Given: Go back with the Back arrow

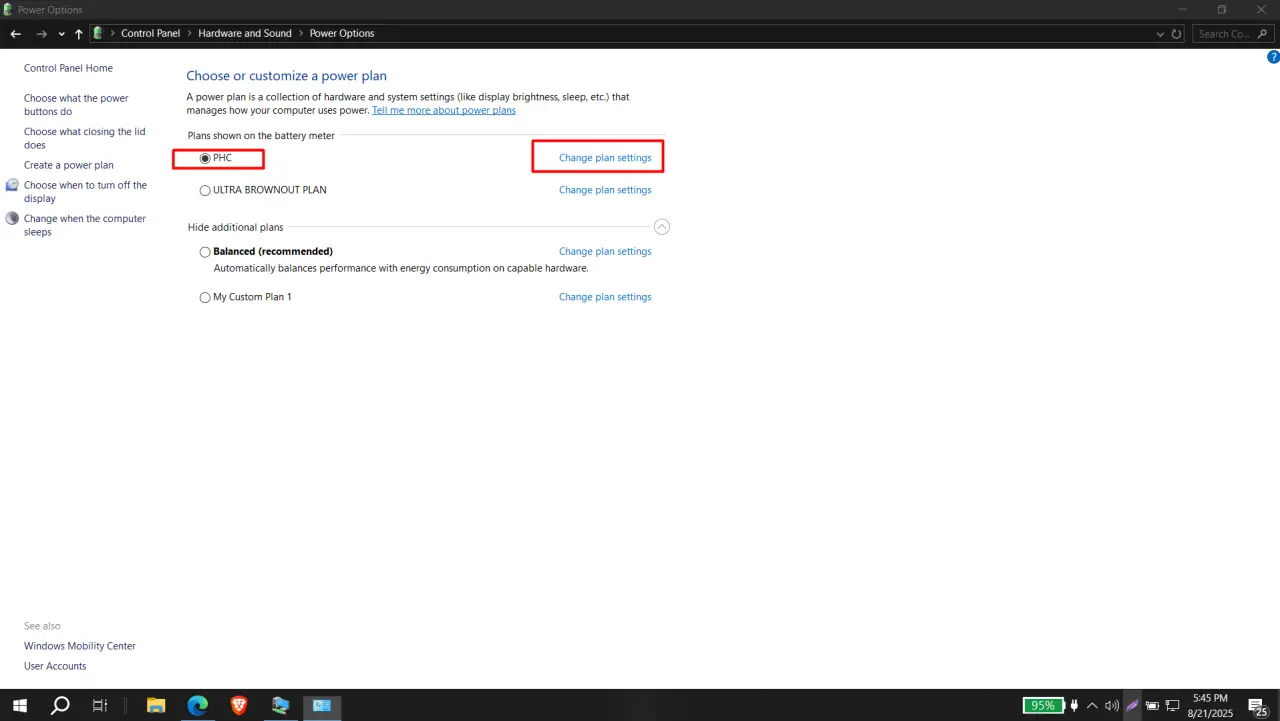Looking at the screenshot, I should 15,33.
